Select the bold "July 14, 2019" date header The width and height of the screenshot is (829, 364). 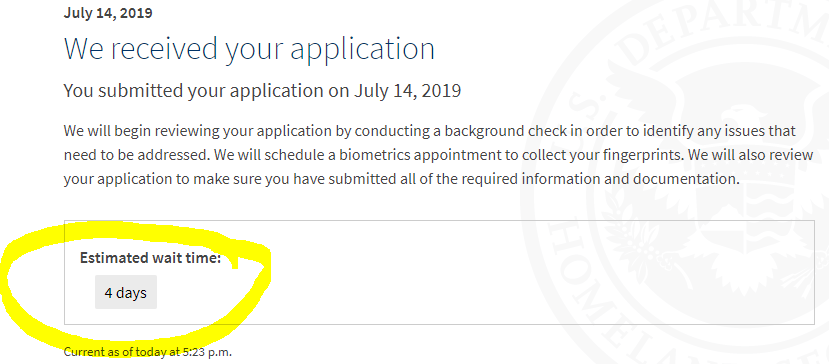click(108, 13)
